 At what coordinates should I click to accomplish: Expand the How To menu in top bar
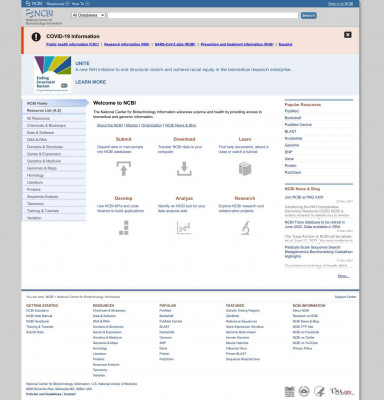(x=81, y=4)
